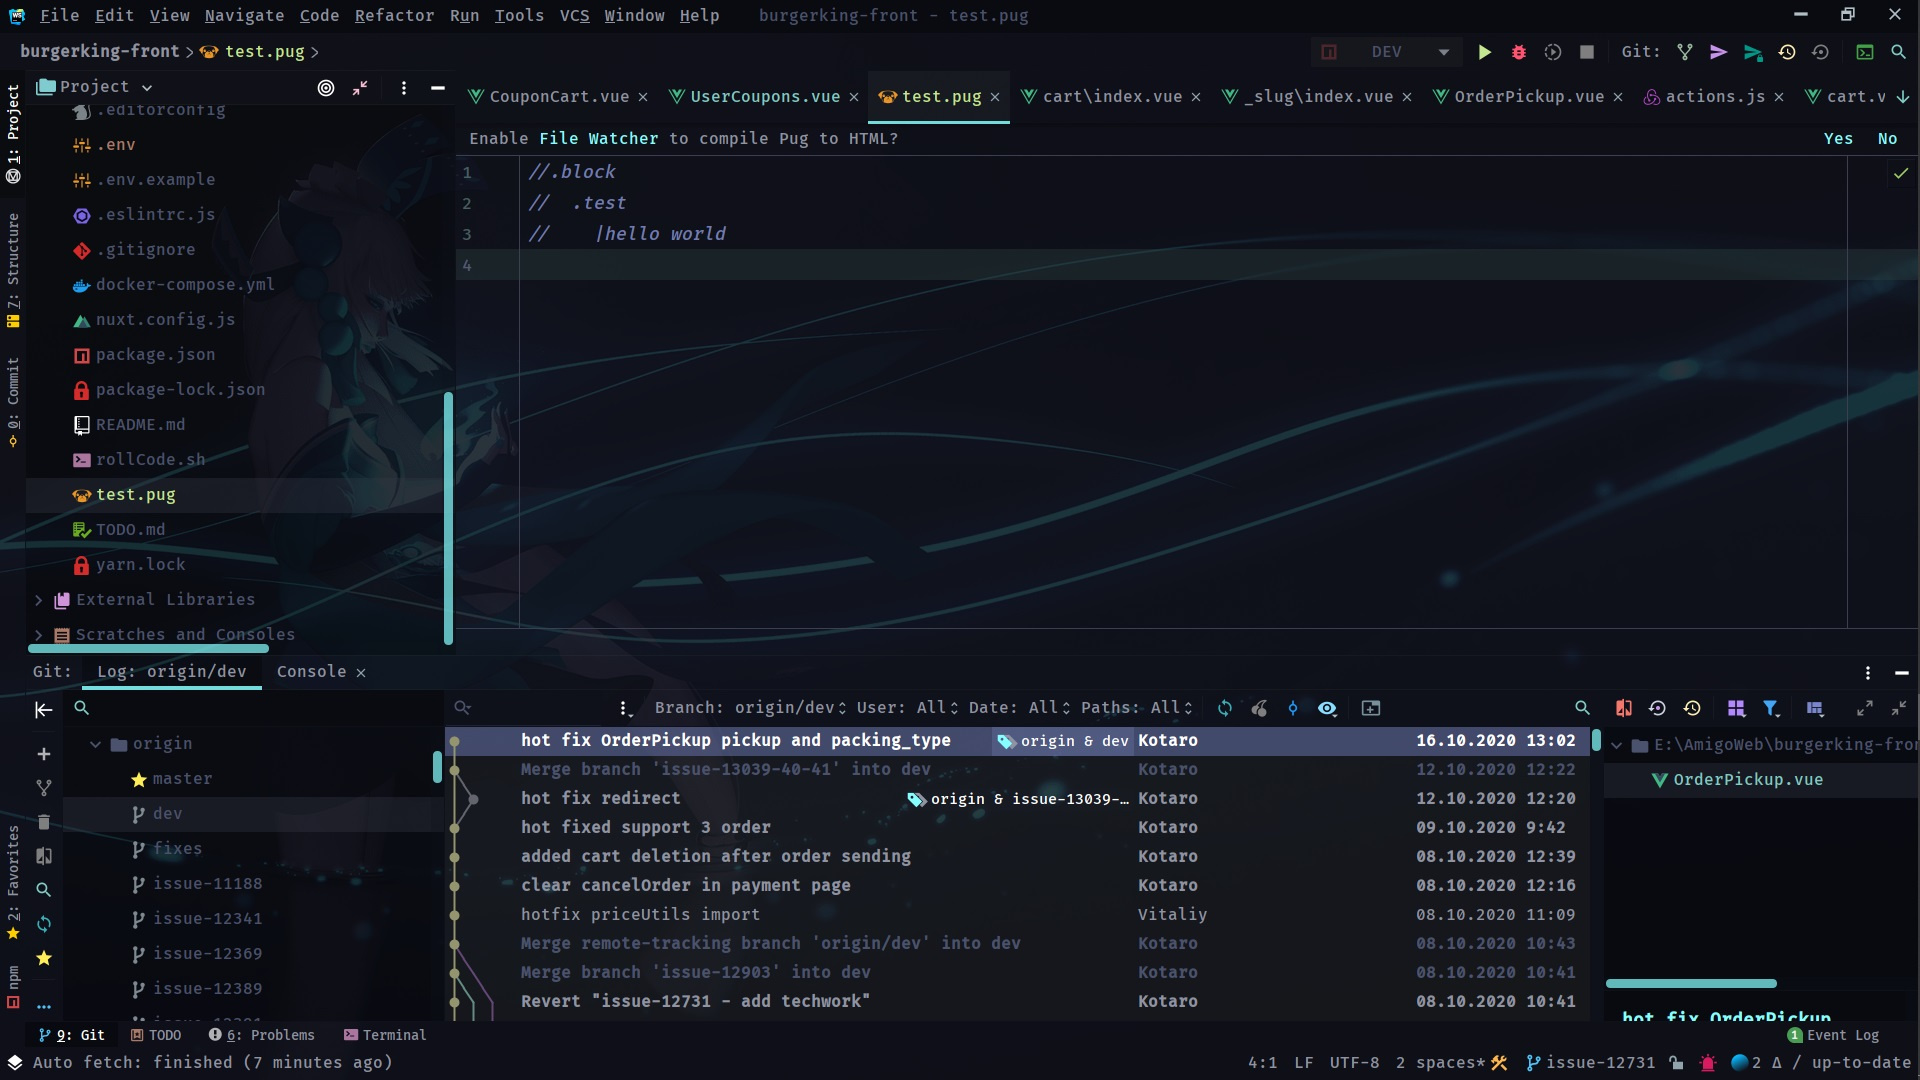Image resolution: width=1920 pixels, height=1080 pixels.
Task: Open the Console tab in Git panel
Action: pyautogui.click(x=311, y=672)
